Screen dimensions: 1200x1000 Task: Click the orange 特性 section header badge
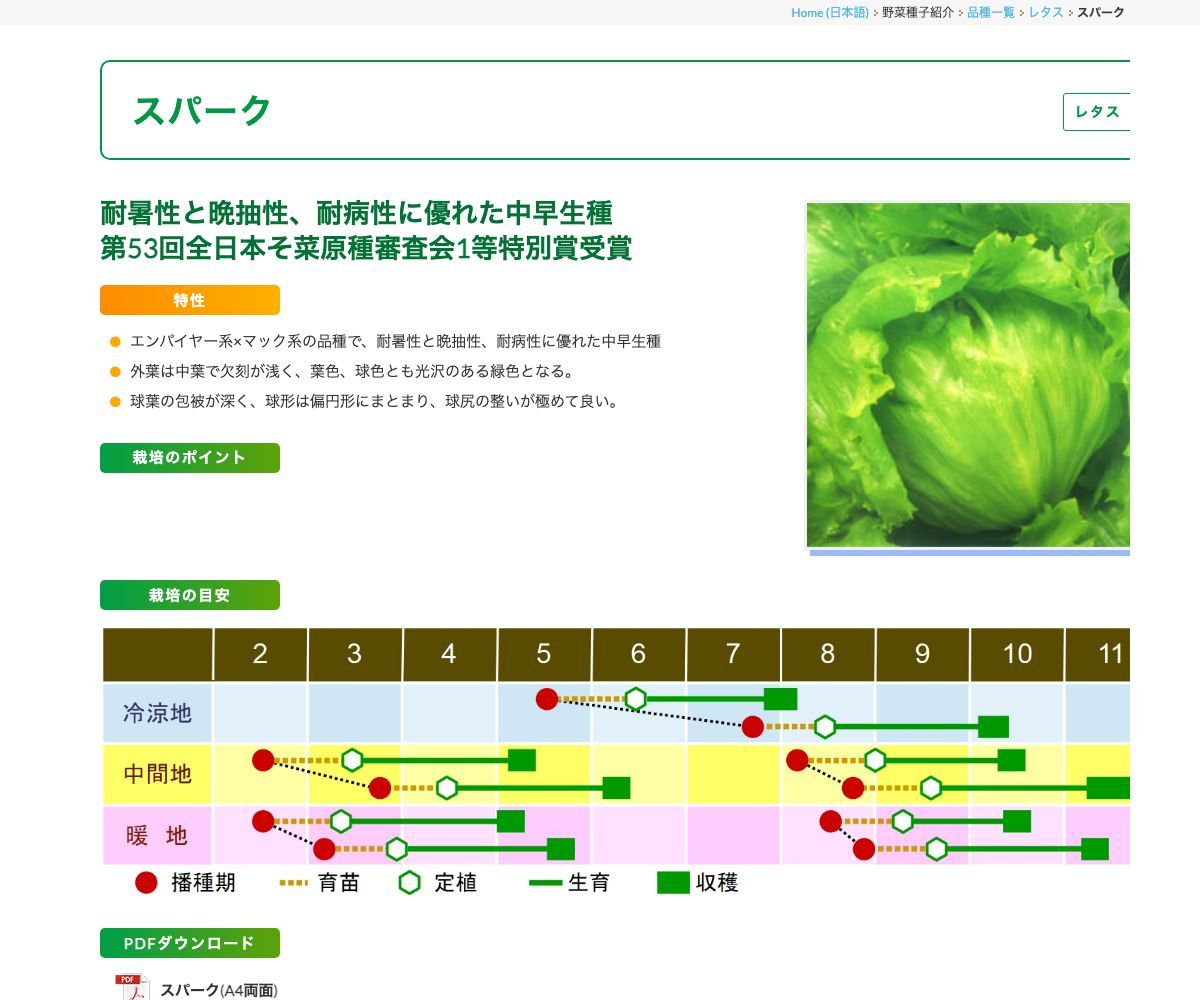coord(189,299)
